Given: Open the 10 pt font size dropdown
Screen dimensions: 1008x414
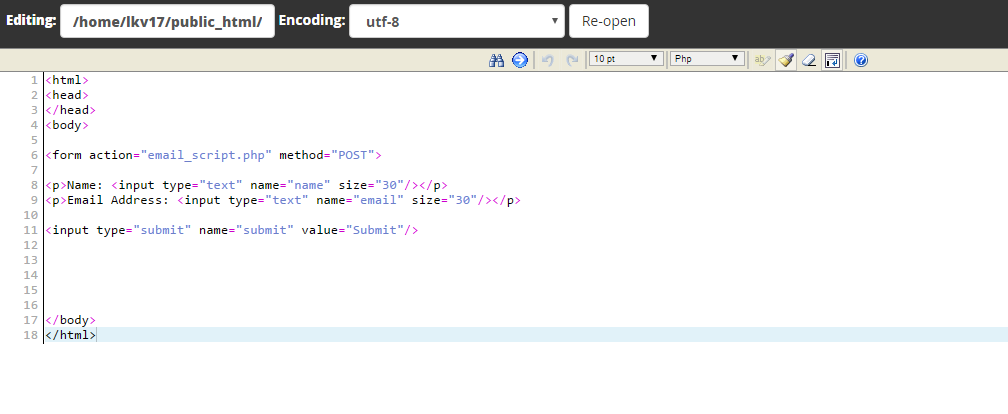Looking at the screenshot, I should click(626, 59).
